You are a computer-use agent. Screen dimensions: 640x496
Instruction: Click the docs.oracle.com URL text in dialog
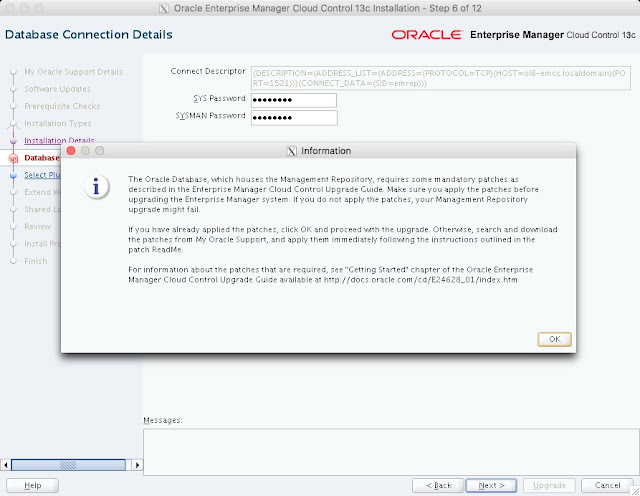pos(420,280)
